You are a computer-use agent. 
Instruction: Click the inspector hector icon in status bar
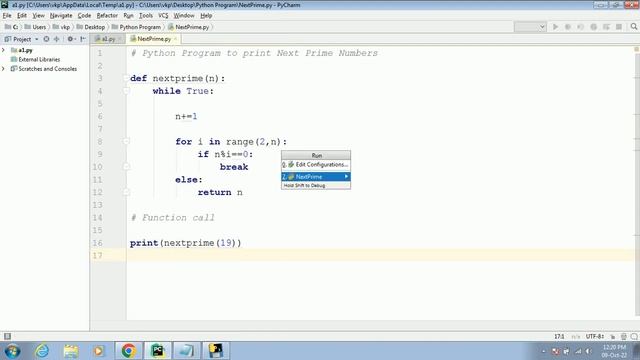623,336
